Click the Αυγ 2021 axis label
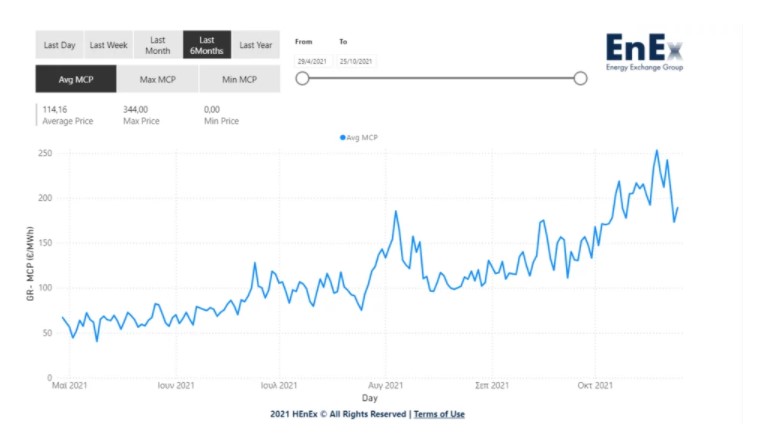 pyautogui.click(x=385, y=385)
